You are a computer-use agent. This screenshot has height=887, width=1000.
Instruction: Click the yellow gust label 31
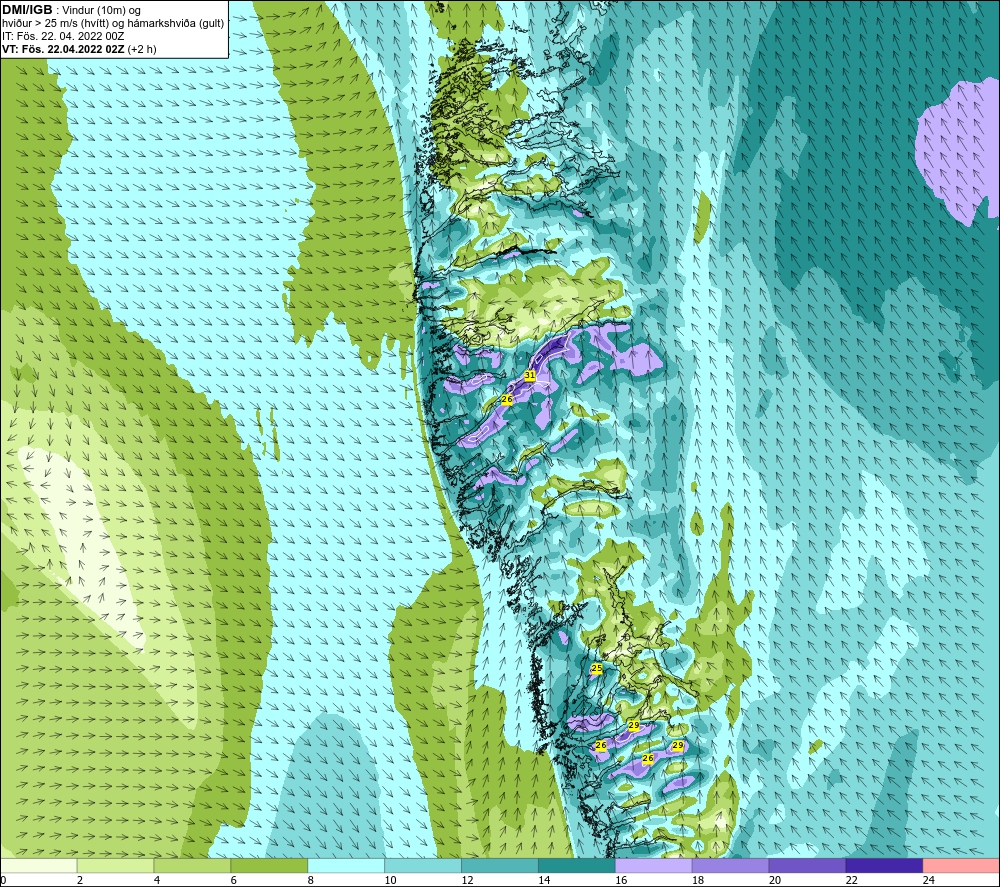529,376
